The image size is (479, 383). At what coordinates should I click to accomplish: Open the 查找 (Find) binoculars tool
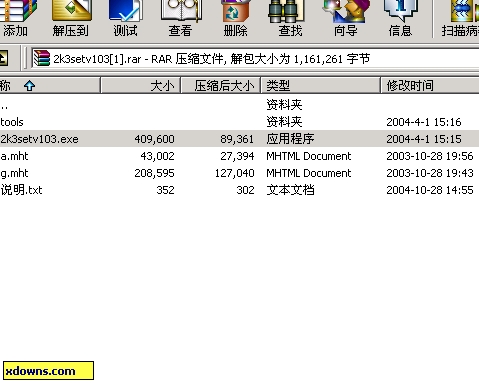290,17
